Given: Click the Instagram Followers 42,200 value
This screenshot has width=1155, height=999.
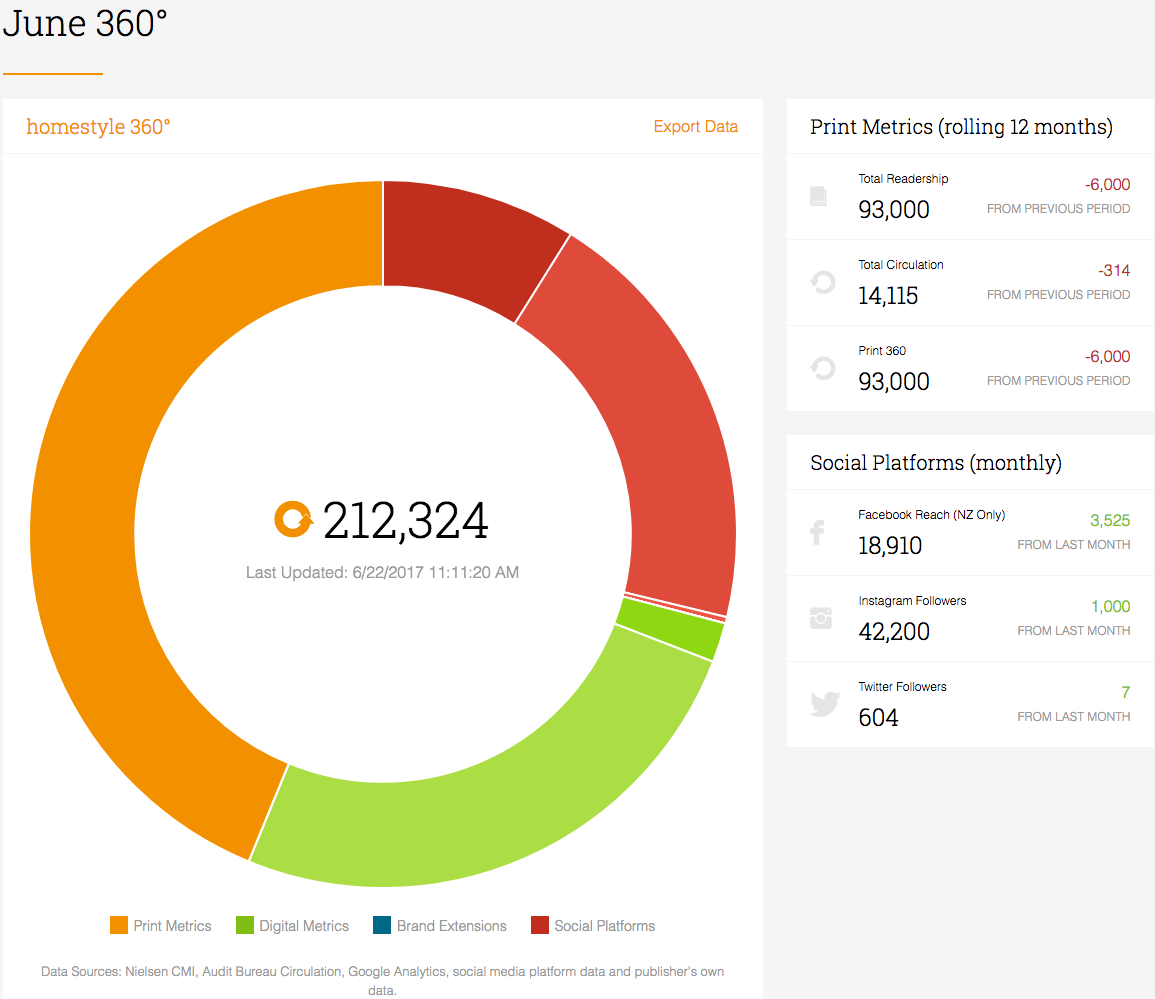Looking at the screenshot, I should pyautogui.click(x=894, y=631).
